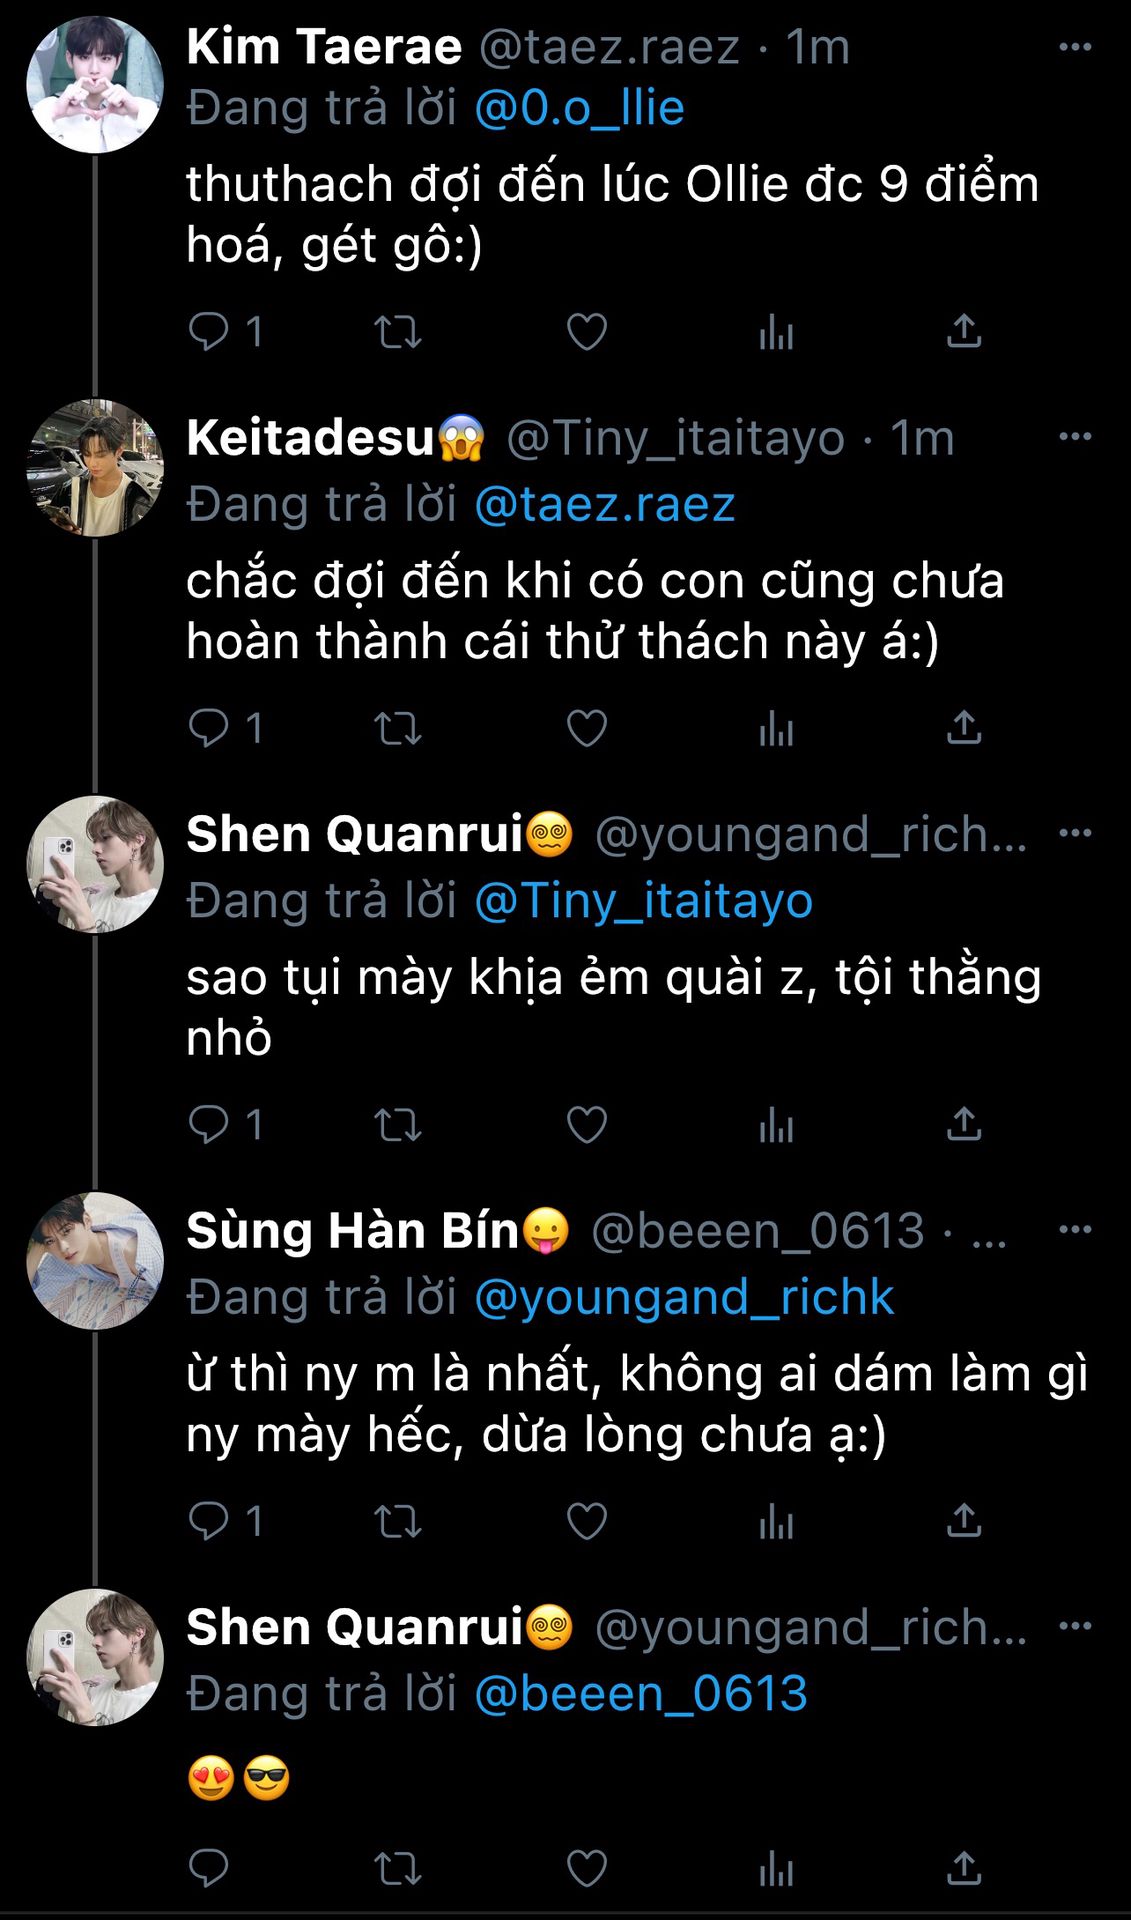
Task: Share Keitadesu's tweet
Action: [x=963, y=727]
